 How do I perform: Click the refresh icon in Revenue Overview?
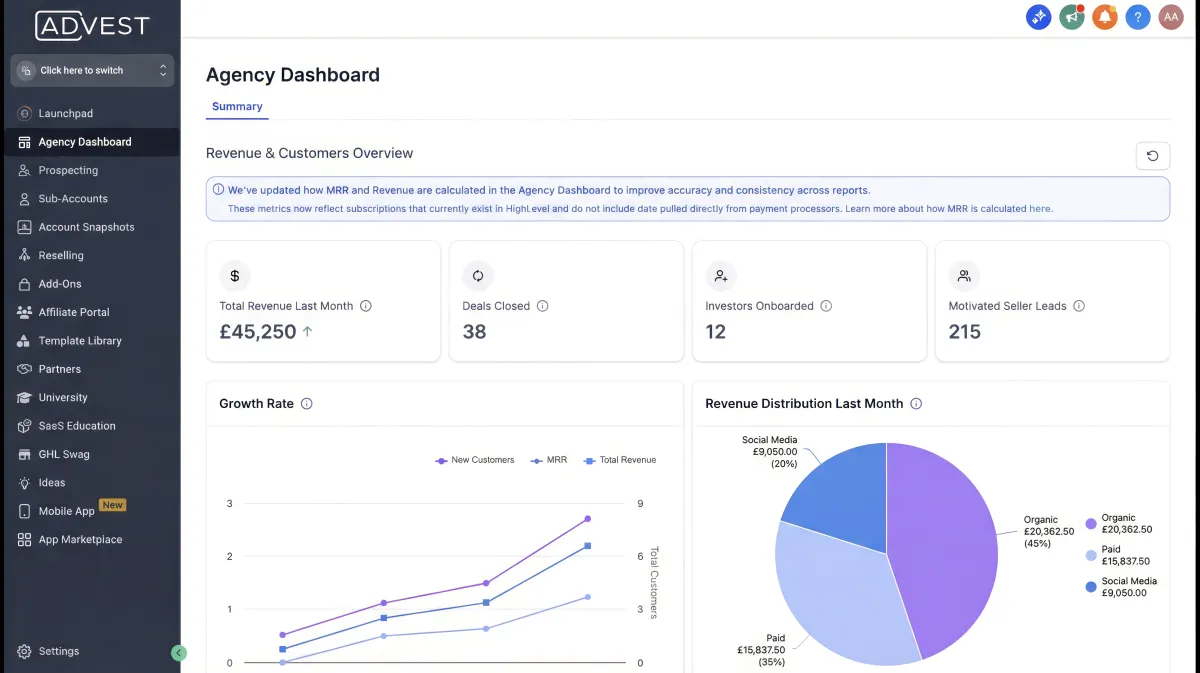(x=1152, y=156)
